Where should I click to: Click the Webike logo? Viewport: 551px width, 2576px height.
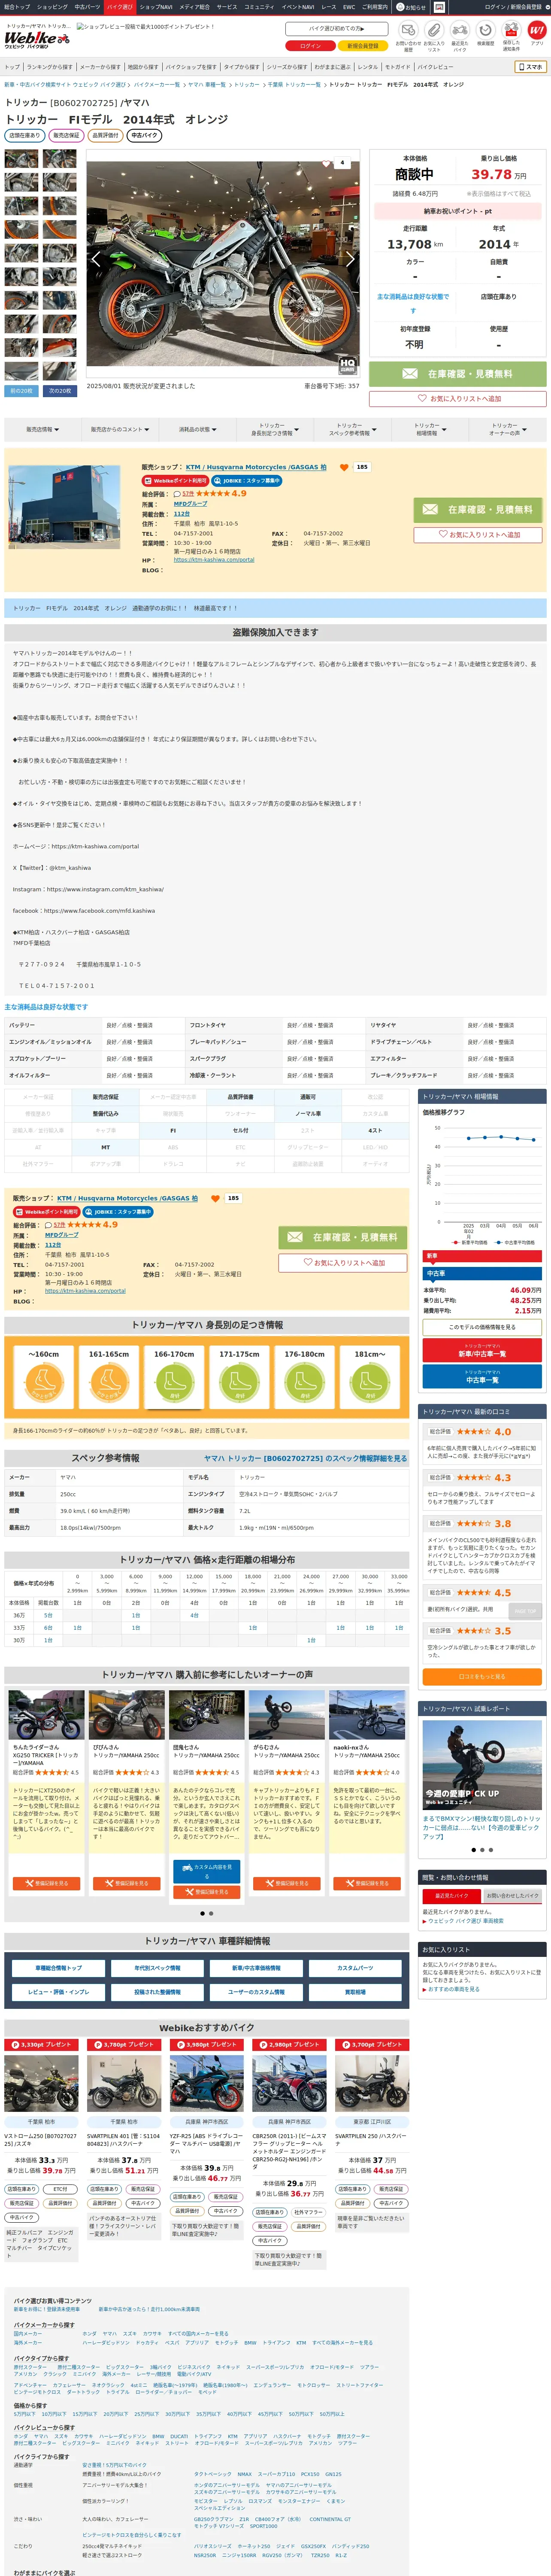37,39
